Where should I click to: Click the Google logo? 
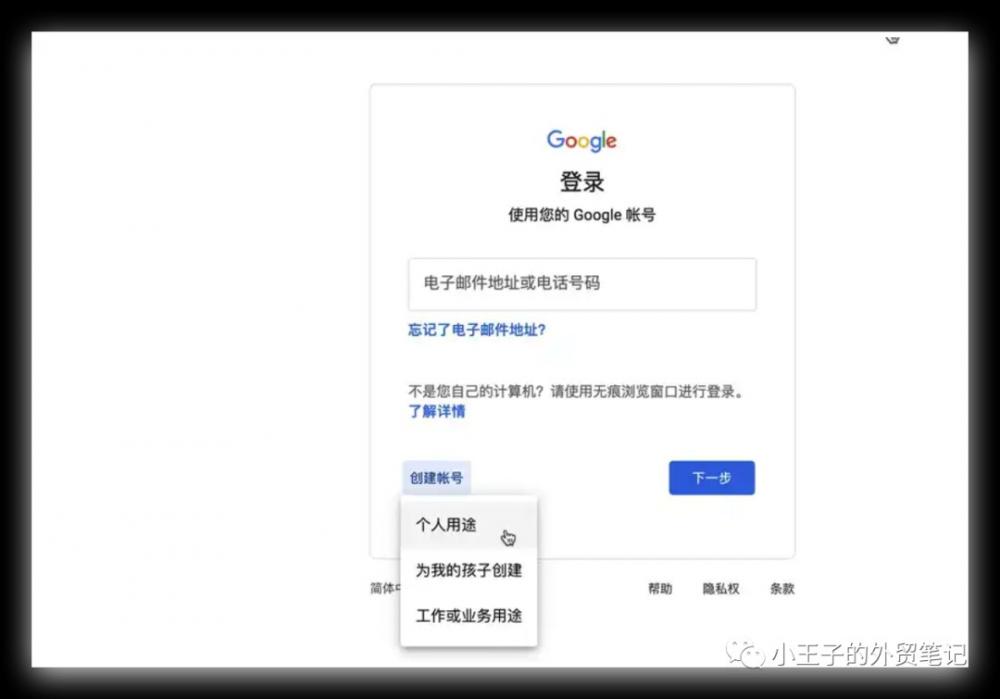582,140
